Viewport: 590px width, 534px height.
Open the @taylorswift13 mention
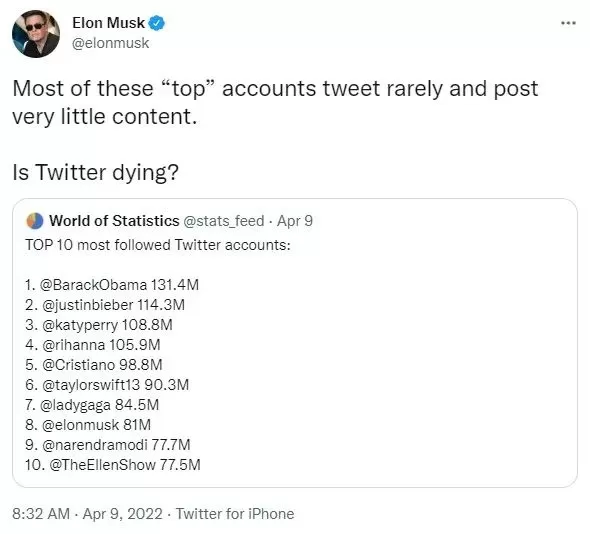pos(91,385)
